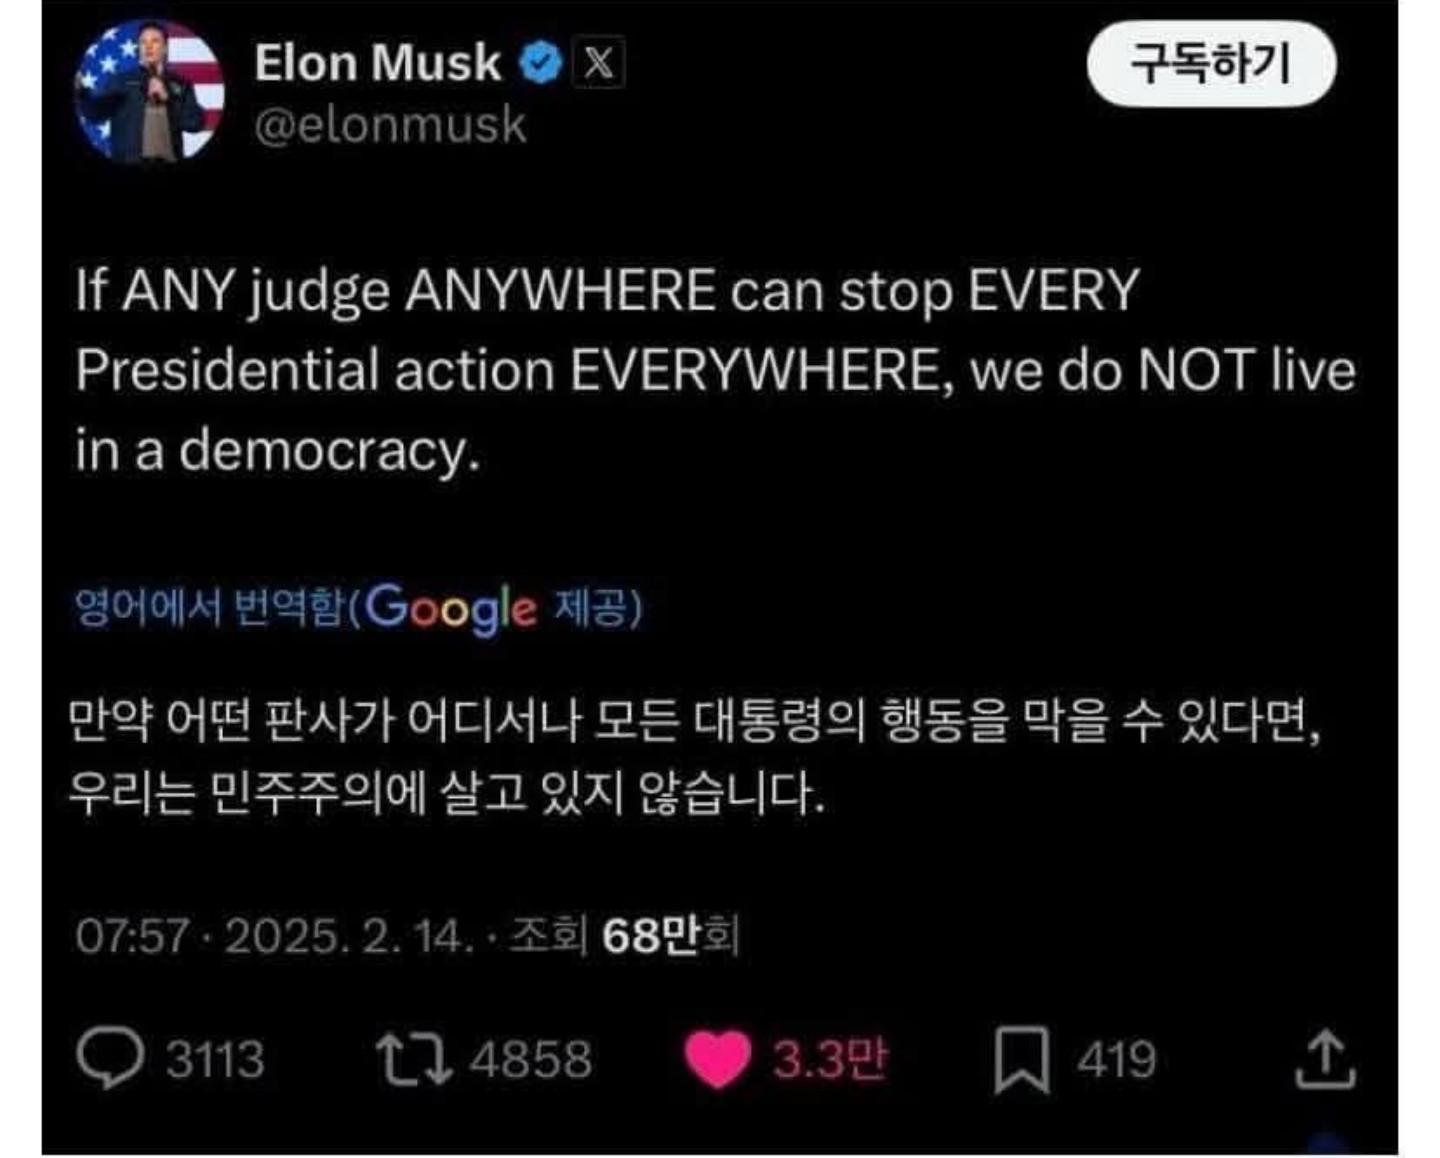This screenshot has width=1440, height=1158.
Task: Open the Elon Musk display name
Action: tap(377, 63)
